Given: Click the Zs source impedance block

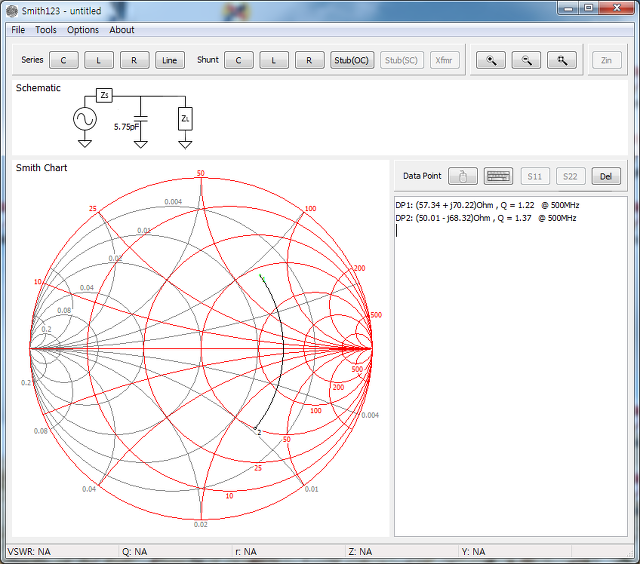Looking at the screenshot, I should [x=104, y=95].
